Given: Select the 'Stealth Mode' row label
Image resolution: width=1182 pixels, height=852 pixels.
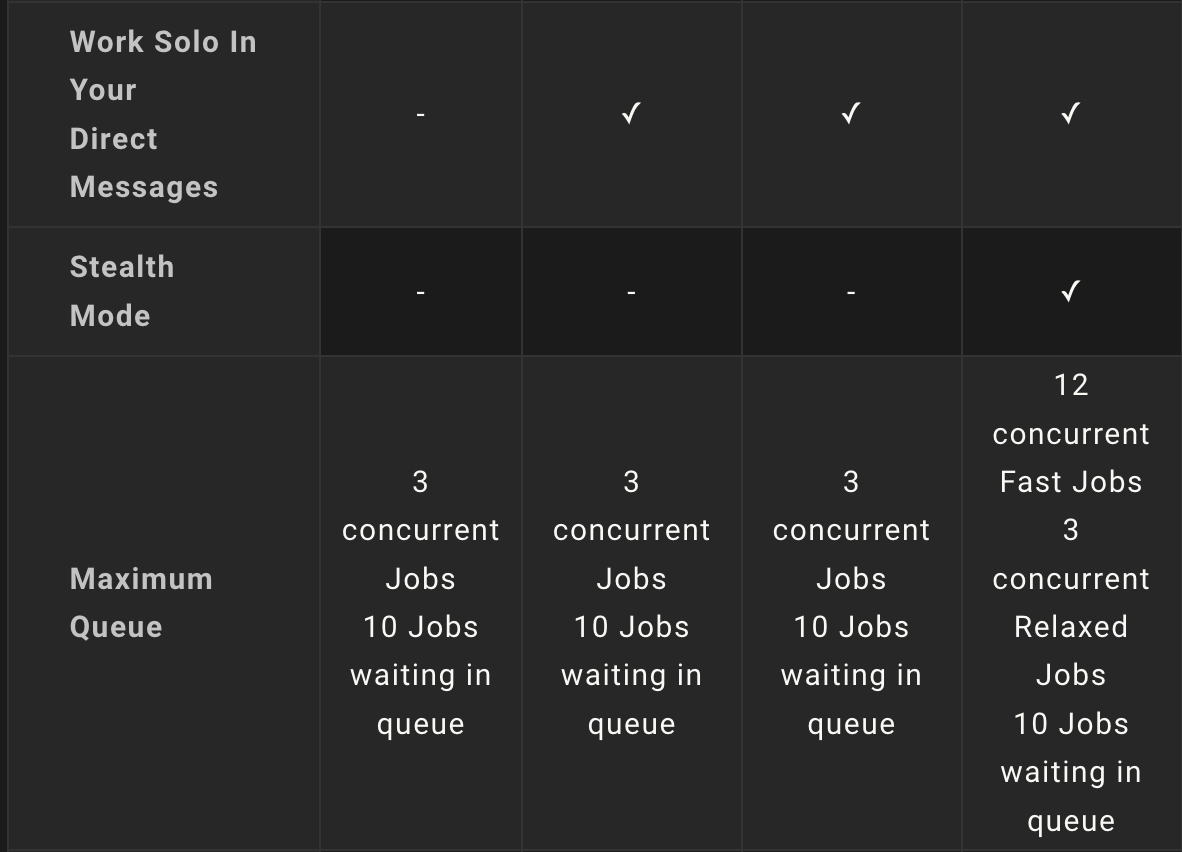Looking at the screenshot, I should tap(122, 291).
